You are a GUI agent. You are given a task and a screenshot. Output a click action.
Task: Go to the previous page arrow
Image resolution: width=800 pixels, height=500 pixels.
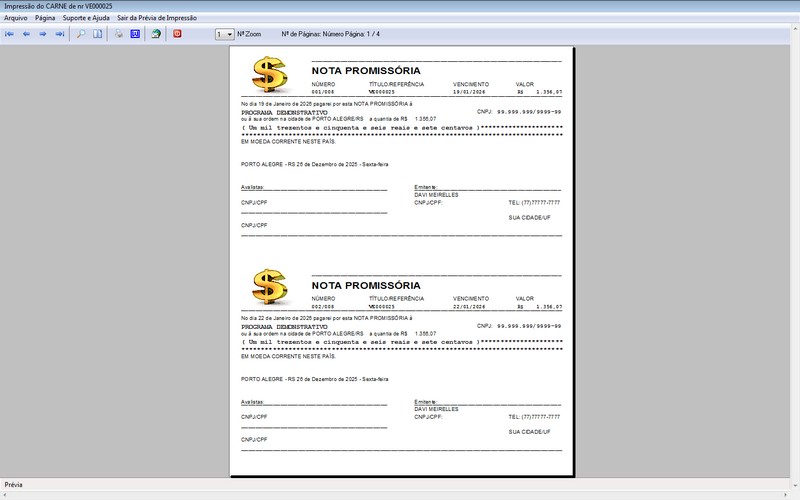(27, 34)
